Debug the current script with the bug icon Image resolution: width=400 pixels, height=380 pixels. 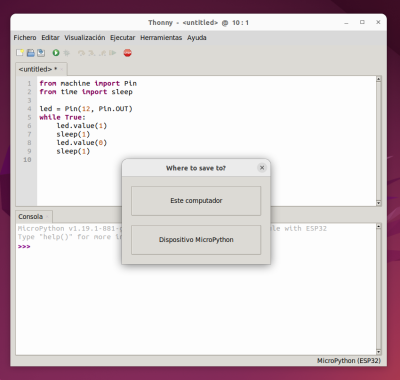[x=67, y=53]
